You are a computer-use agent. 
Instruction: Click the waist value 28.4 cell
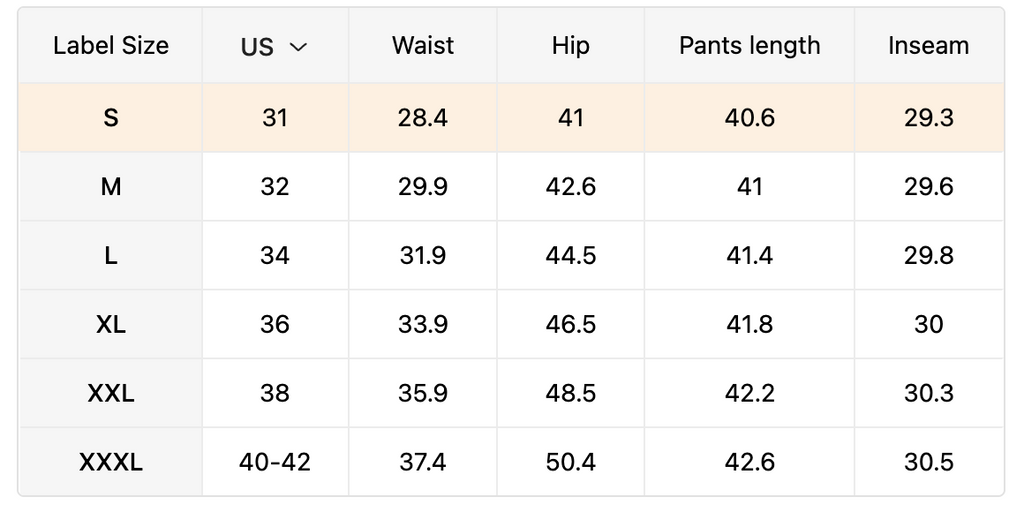coord(423,118)
